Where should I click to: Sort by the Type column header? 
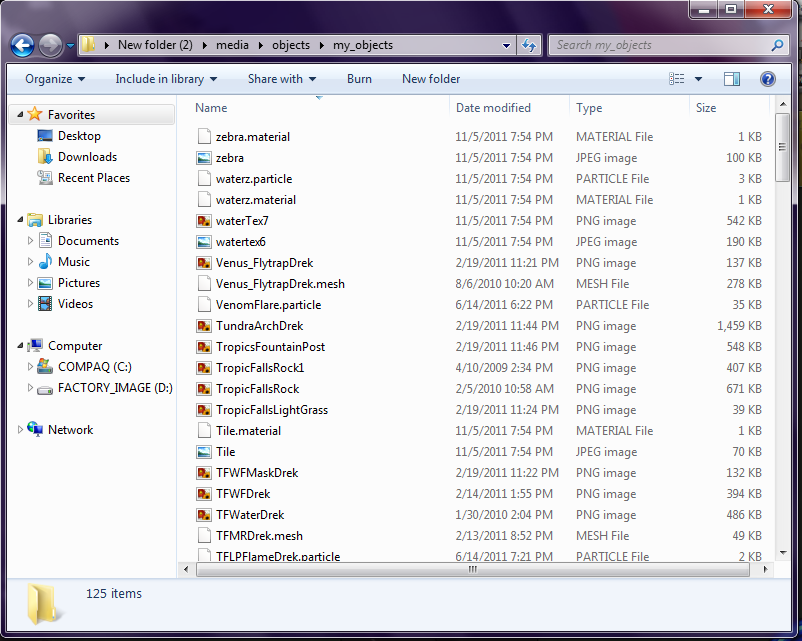click(x=589, y=108)
